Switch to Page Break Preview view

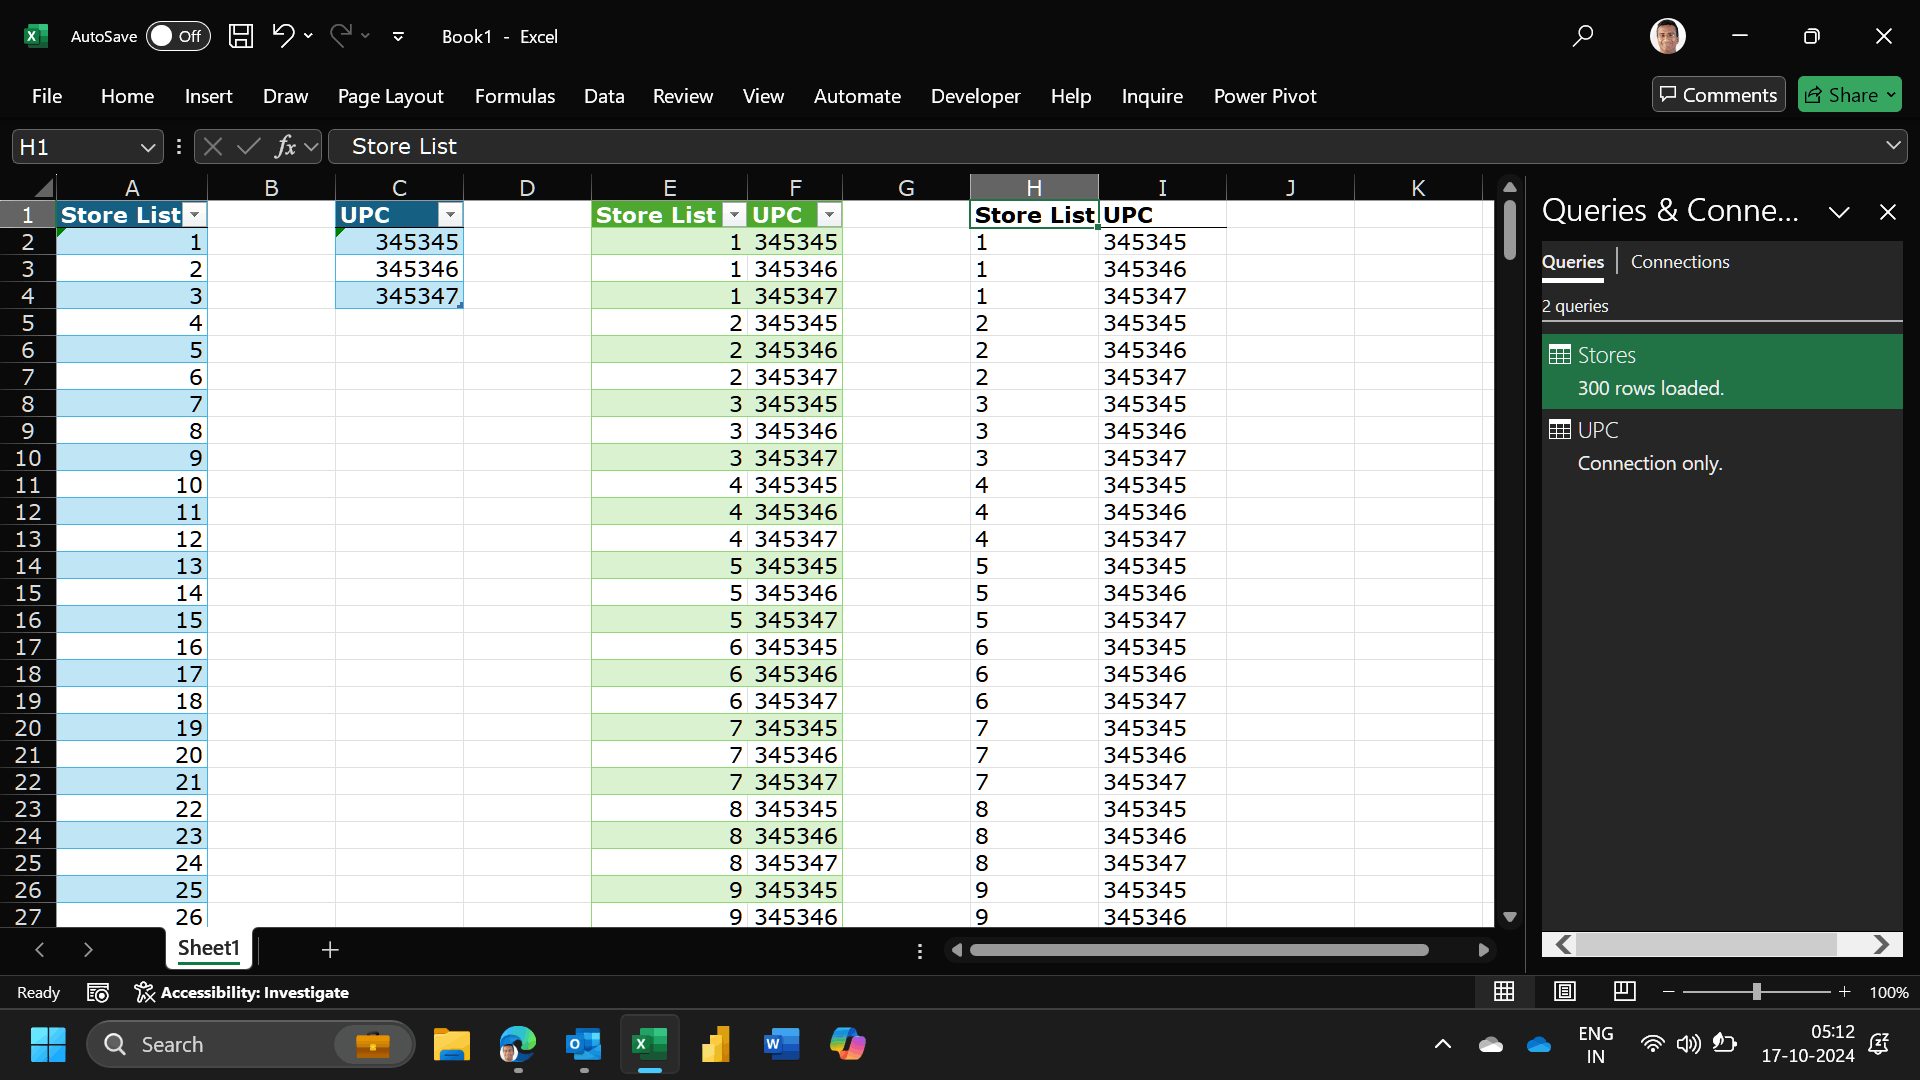[x=1624, y=991]
